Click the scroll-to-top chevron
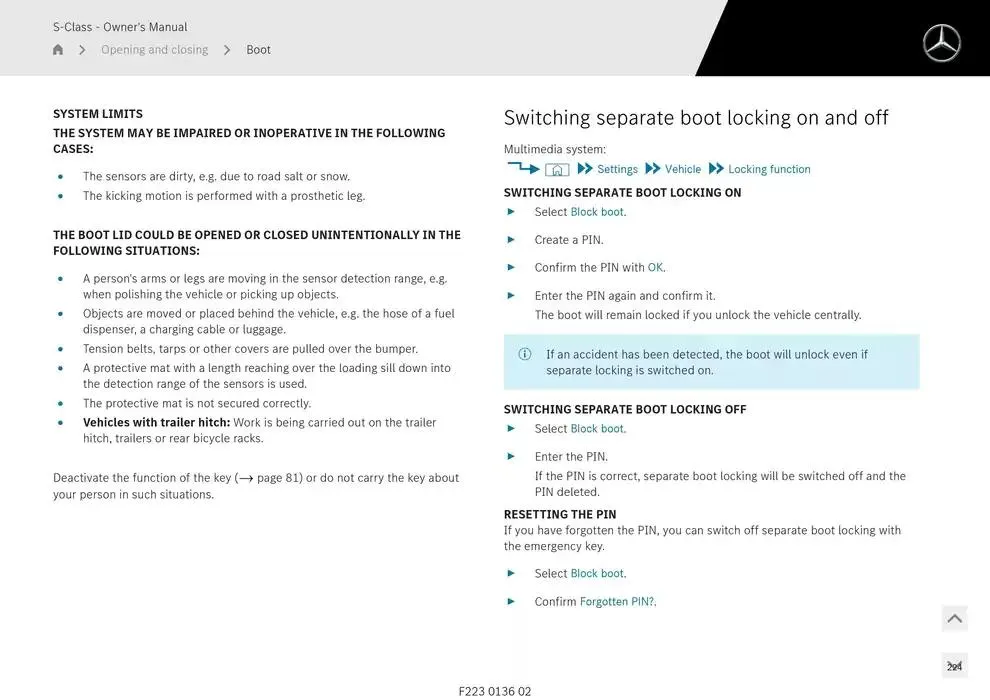Viewport: 990px width, 700px height. 953,618
